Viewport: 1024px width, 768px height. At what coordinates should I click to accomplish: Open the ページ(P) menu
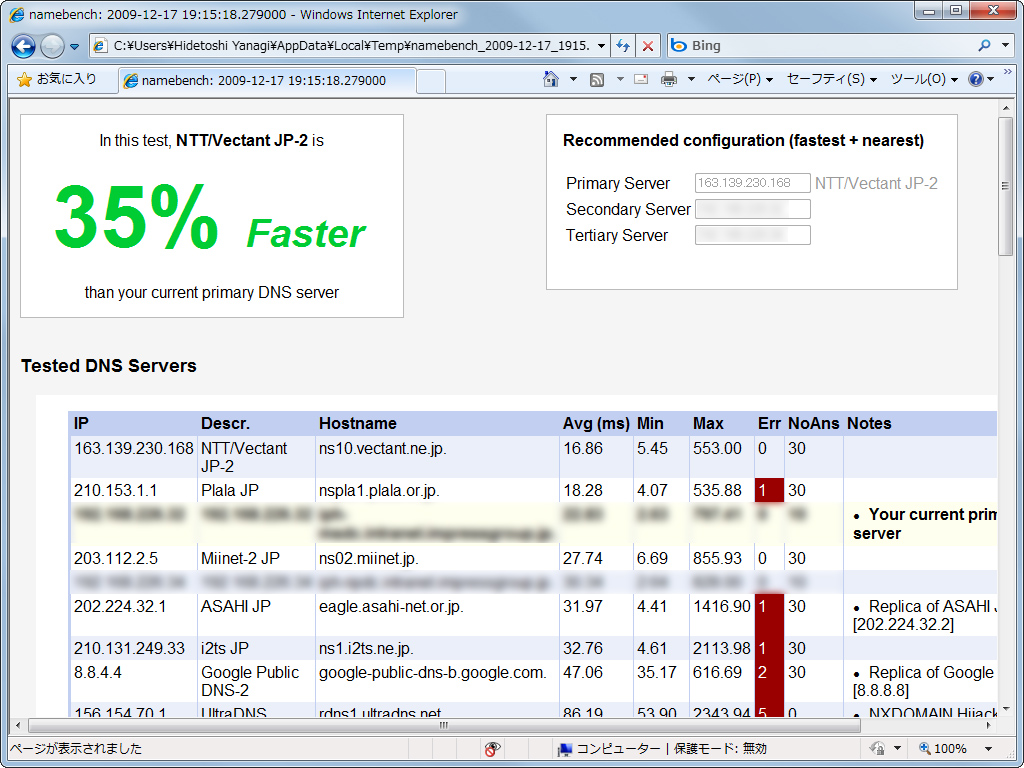[740, 79]
